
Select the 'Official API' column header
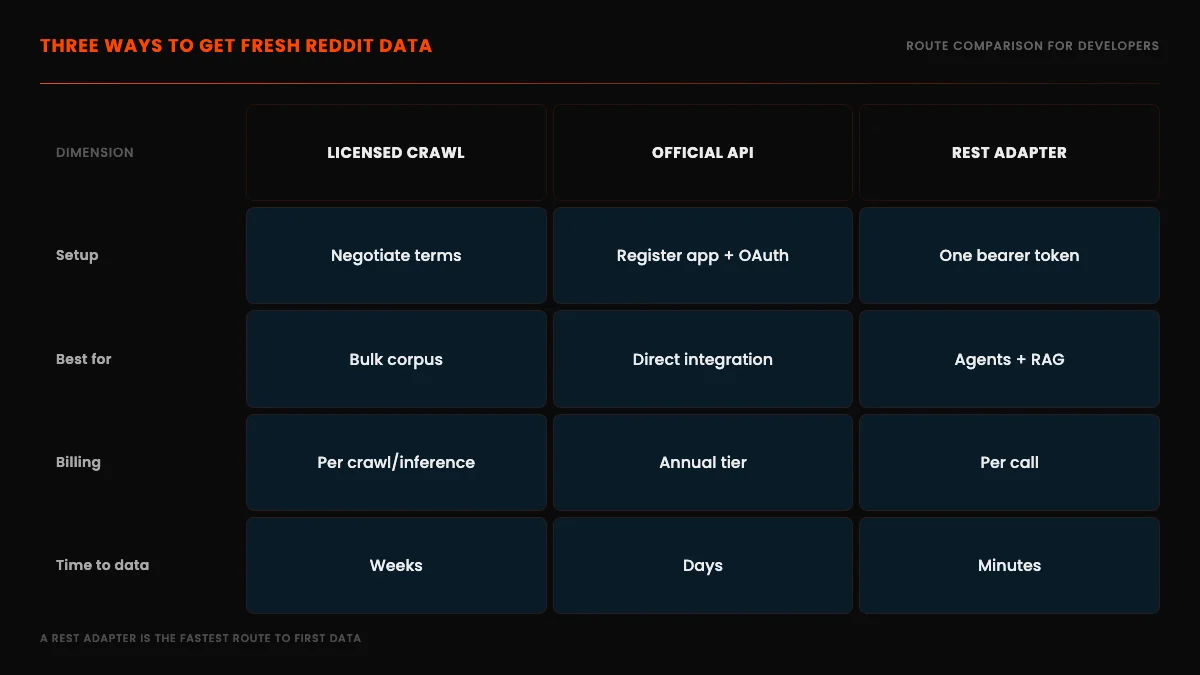point(703,152)
